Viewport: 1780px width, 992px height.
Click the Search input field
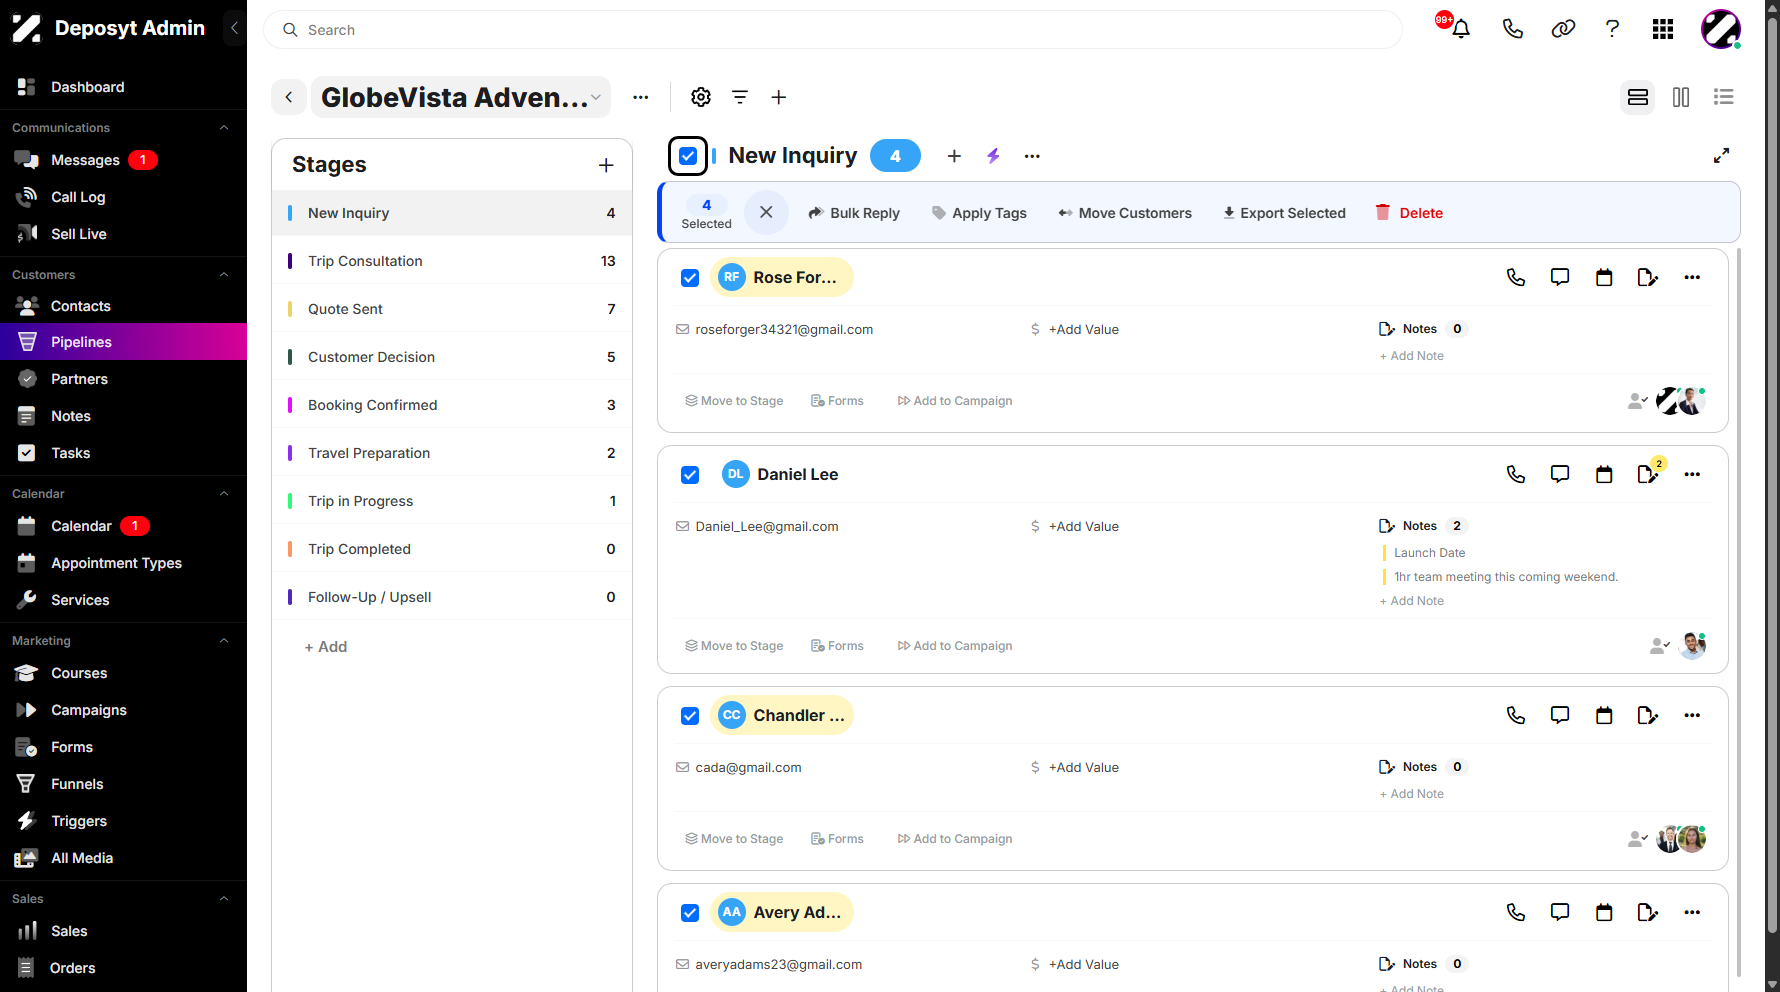(832, 30)
